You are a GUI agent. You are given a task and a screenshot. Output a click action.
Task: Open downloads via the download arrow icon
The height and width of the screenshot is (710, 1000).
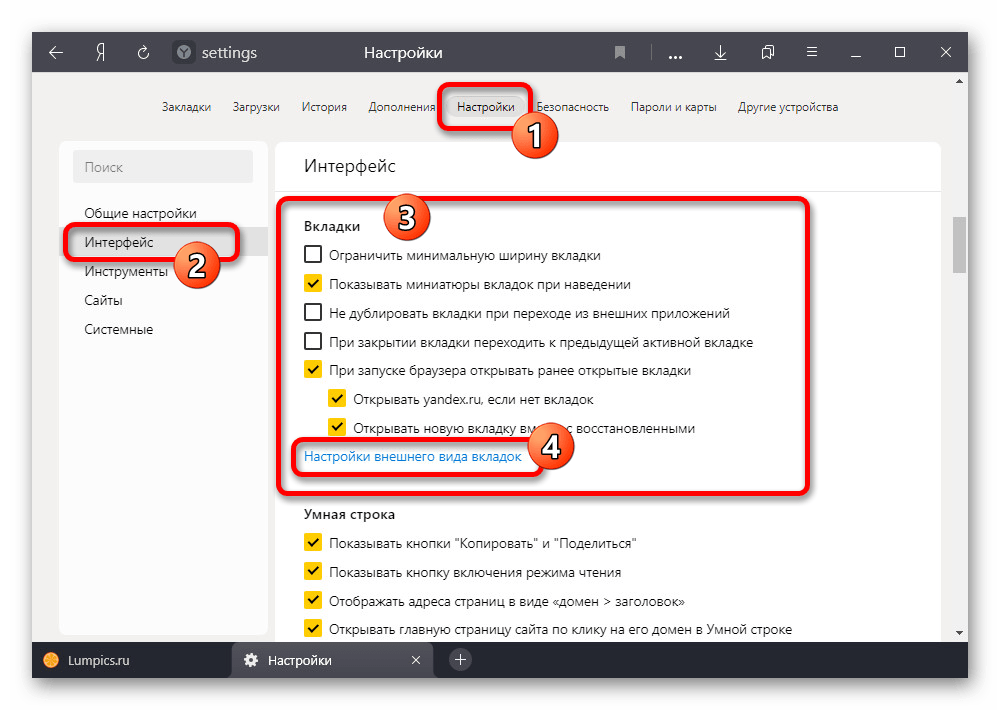720,53
